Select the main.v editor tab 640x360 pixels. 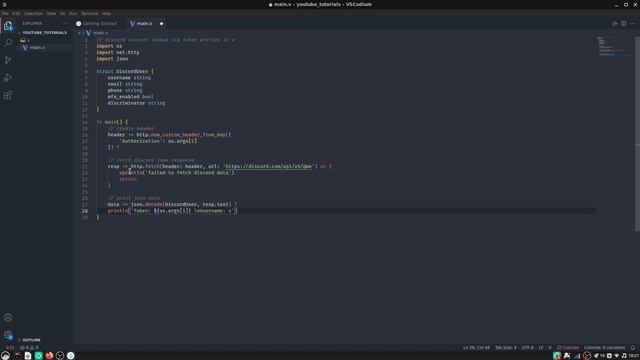144,24
